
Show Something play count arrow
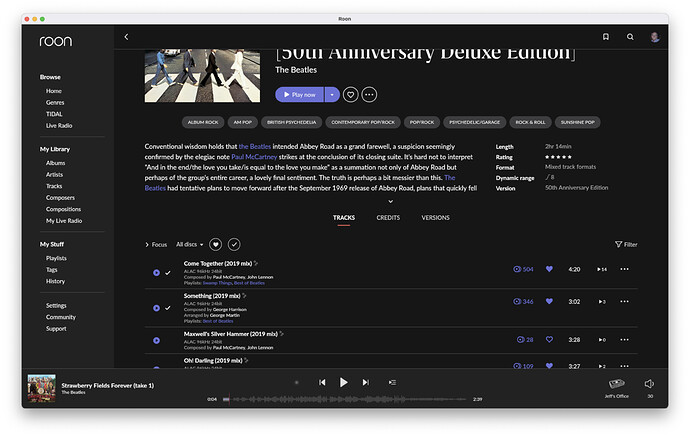tap(602, 302)
